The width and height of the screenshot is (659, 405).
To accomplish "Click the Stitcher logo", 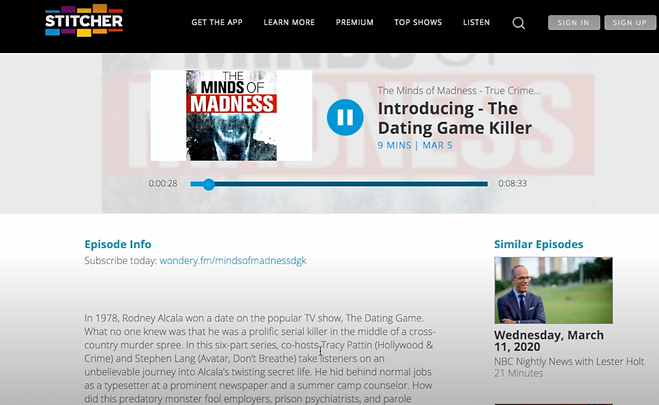I will (x=84, y=21).
